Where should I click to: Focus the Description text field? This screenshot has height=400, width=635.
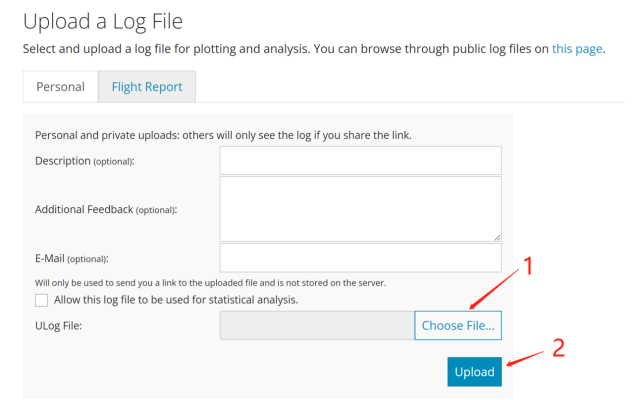click(360, 161)
